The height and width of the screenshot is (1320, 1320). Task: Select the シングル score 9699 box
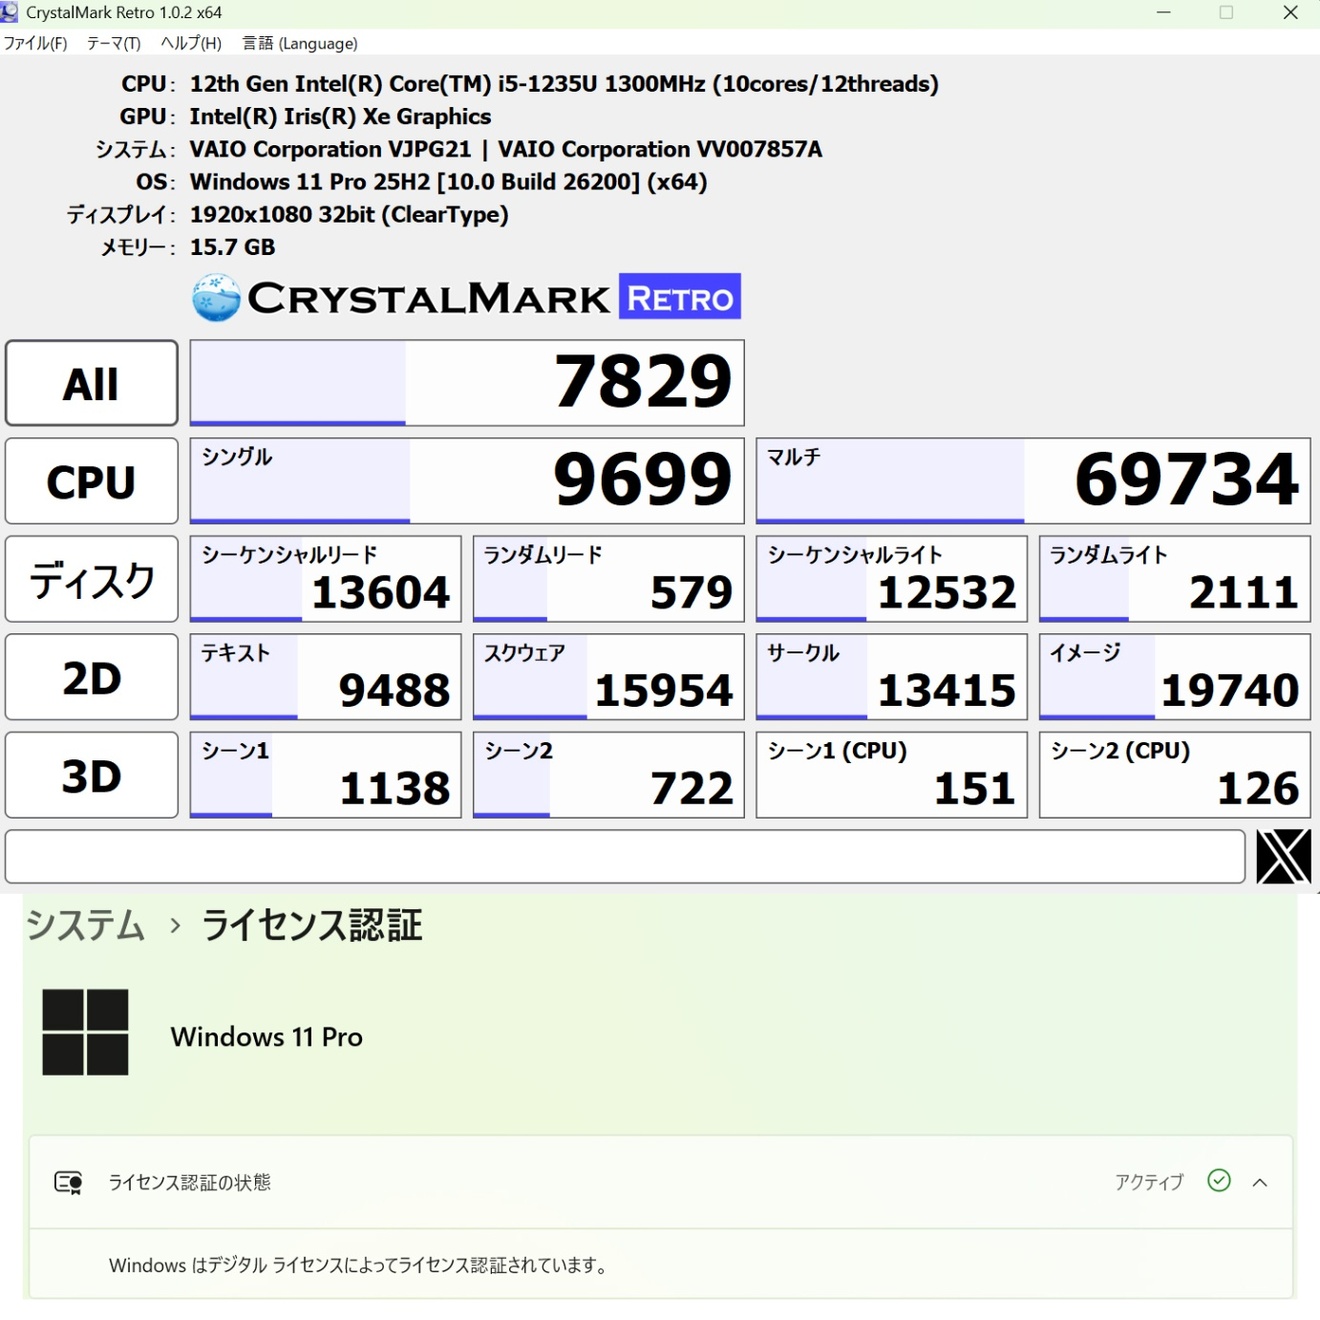[x=467, y=481]
